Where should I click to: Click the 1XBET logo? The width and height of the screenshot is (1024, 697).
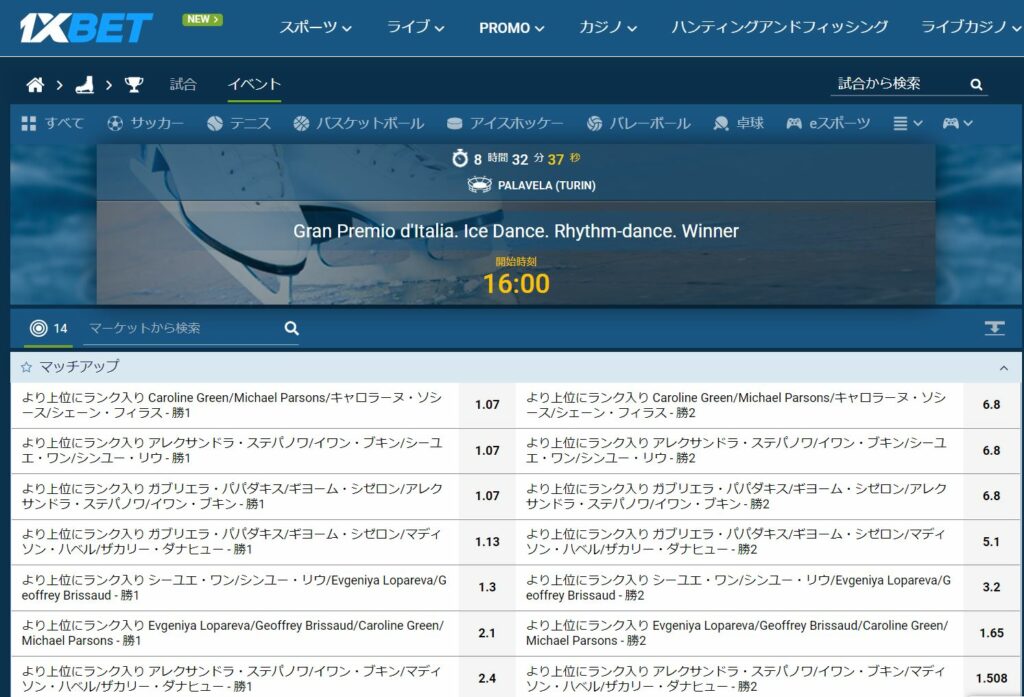[x=87, y=28]
